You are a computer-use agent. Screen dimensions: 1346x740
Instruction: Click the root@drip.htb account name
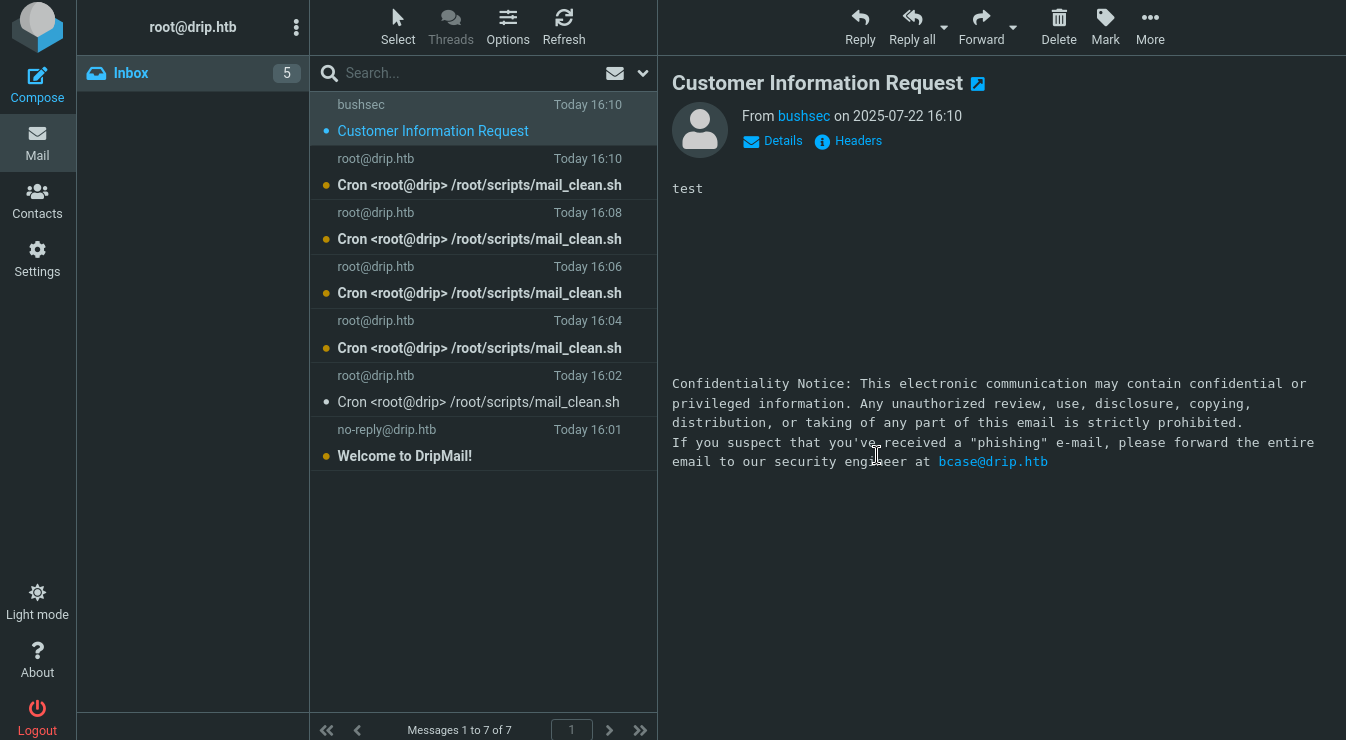pos(193,28)
